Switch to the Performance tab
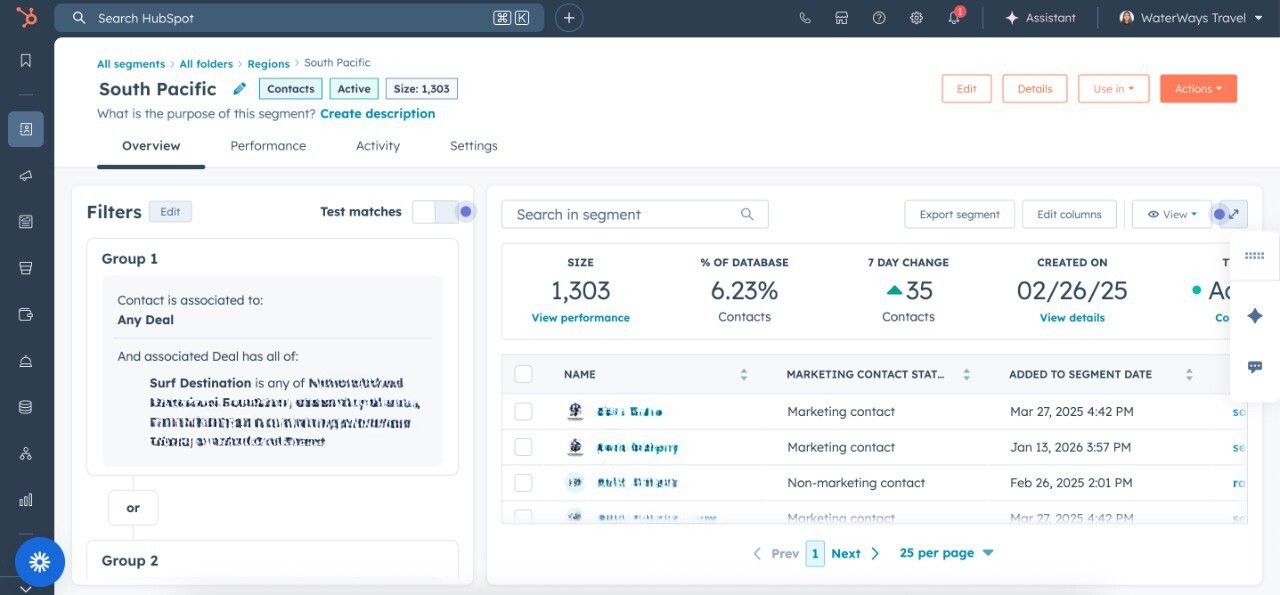 pos(268,146)
